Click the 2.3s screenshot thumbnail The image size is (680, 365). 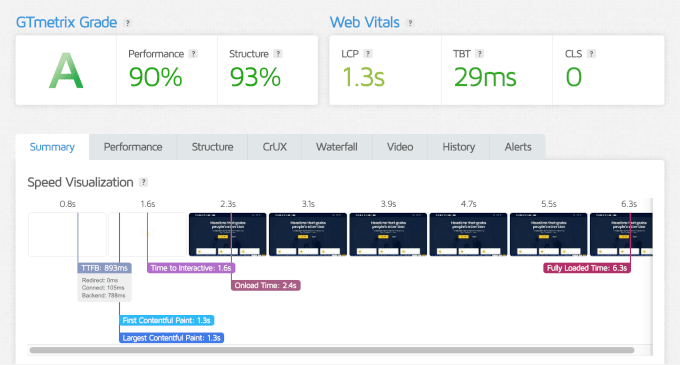pos(228,235)
